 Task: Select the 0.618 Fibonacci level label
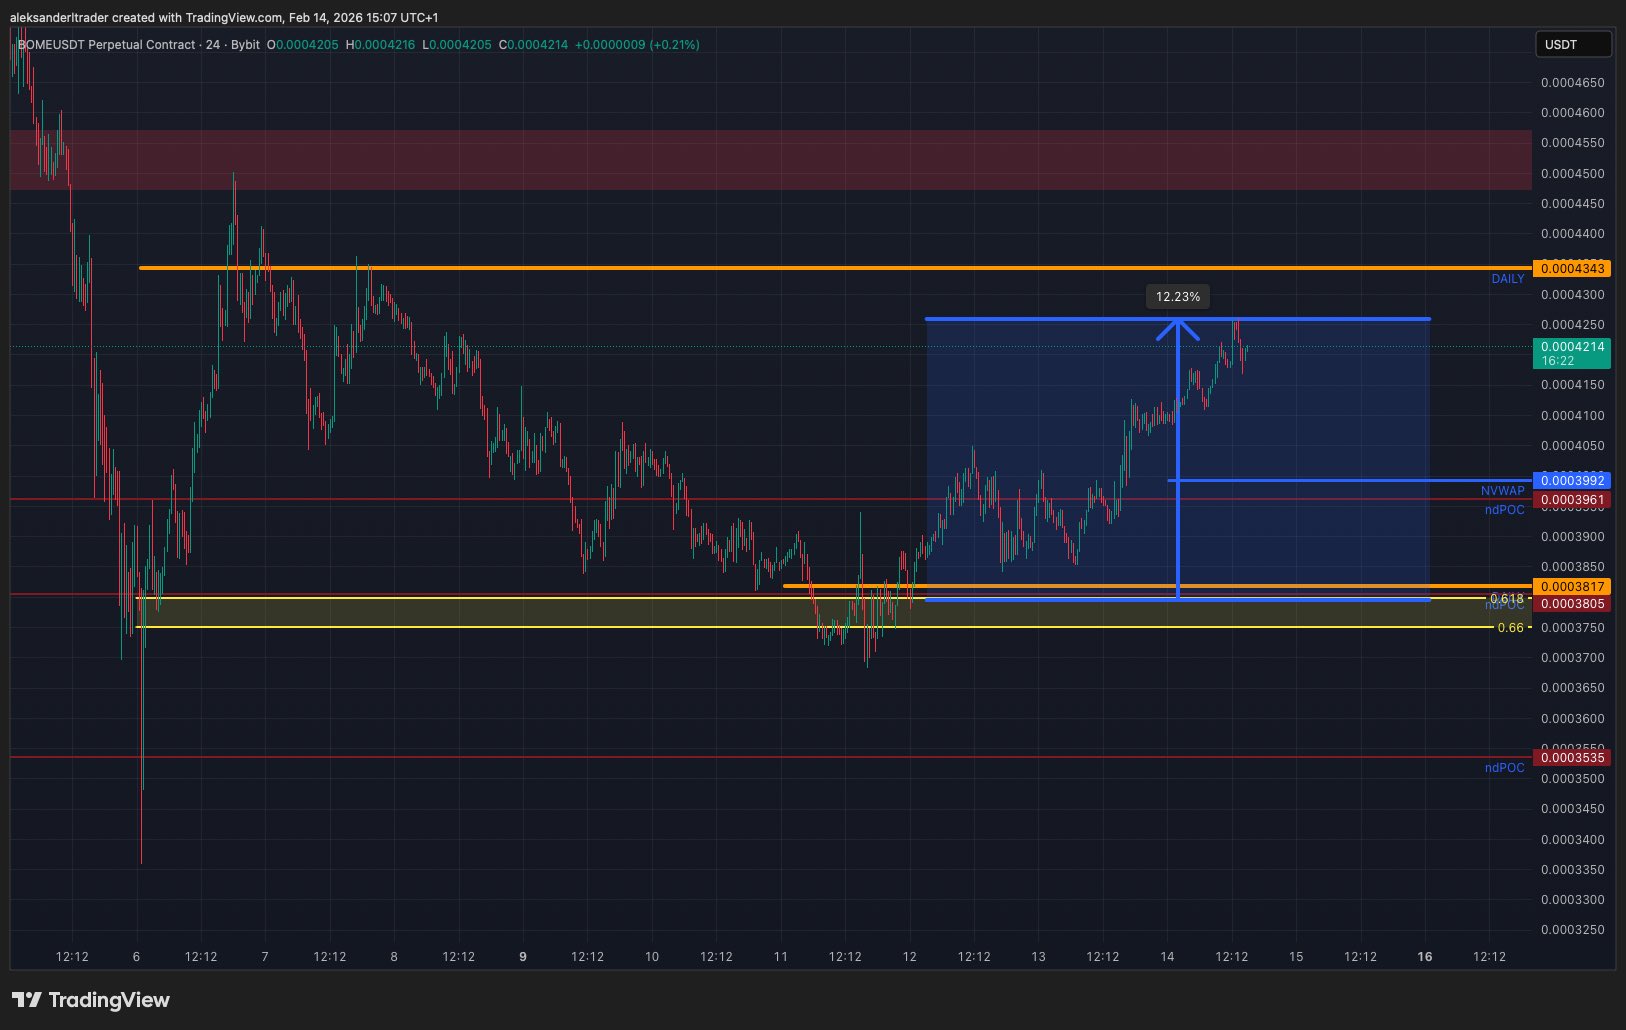(1506, 599)
